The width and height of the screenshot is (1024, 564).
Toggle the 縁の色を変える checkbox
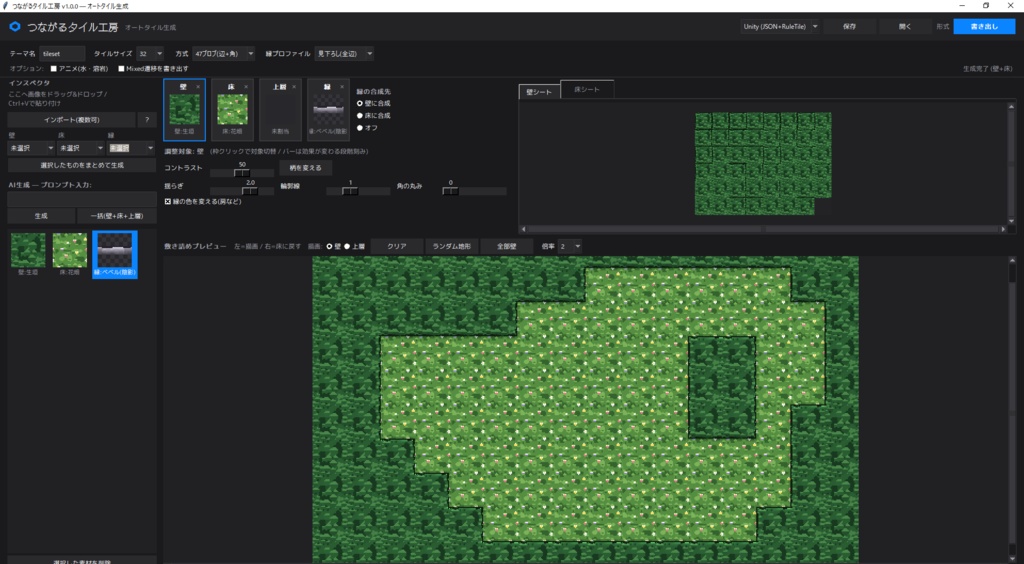coord(168,202)
